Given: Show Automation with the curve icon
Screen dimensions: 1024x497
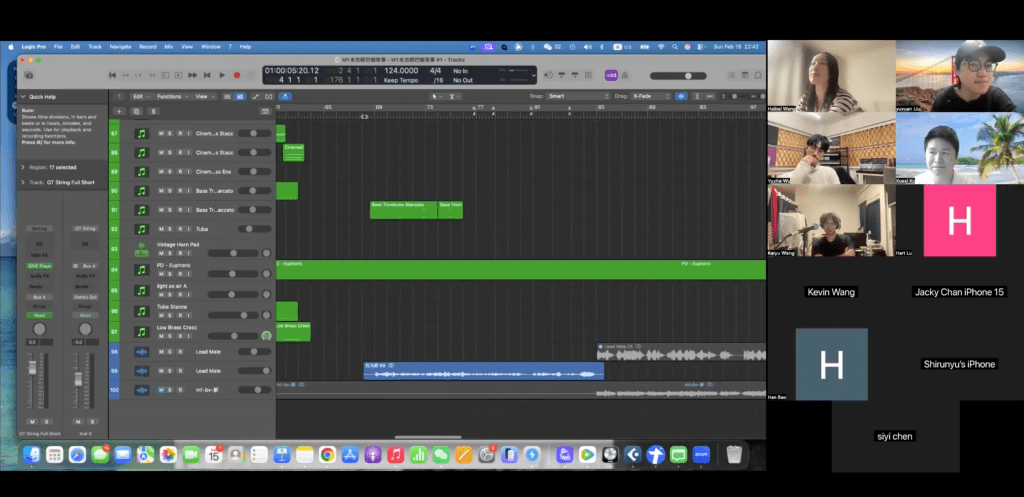Looking at the screenshot, I should [255, 97].
